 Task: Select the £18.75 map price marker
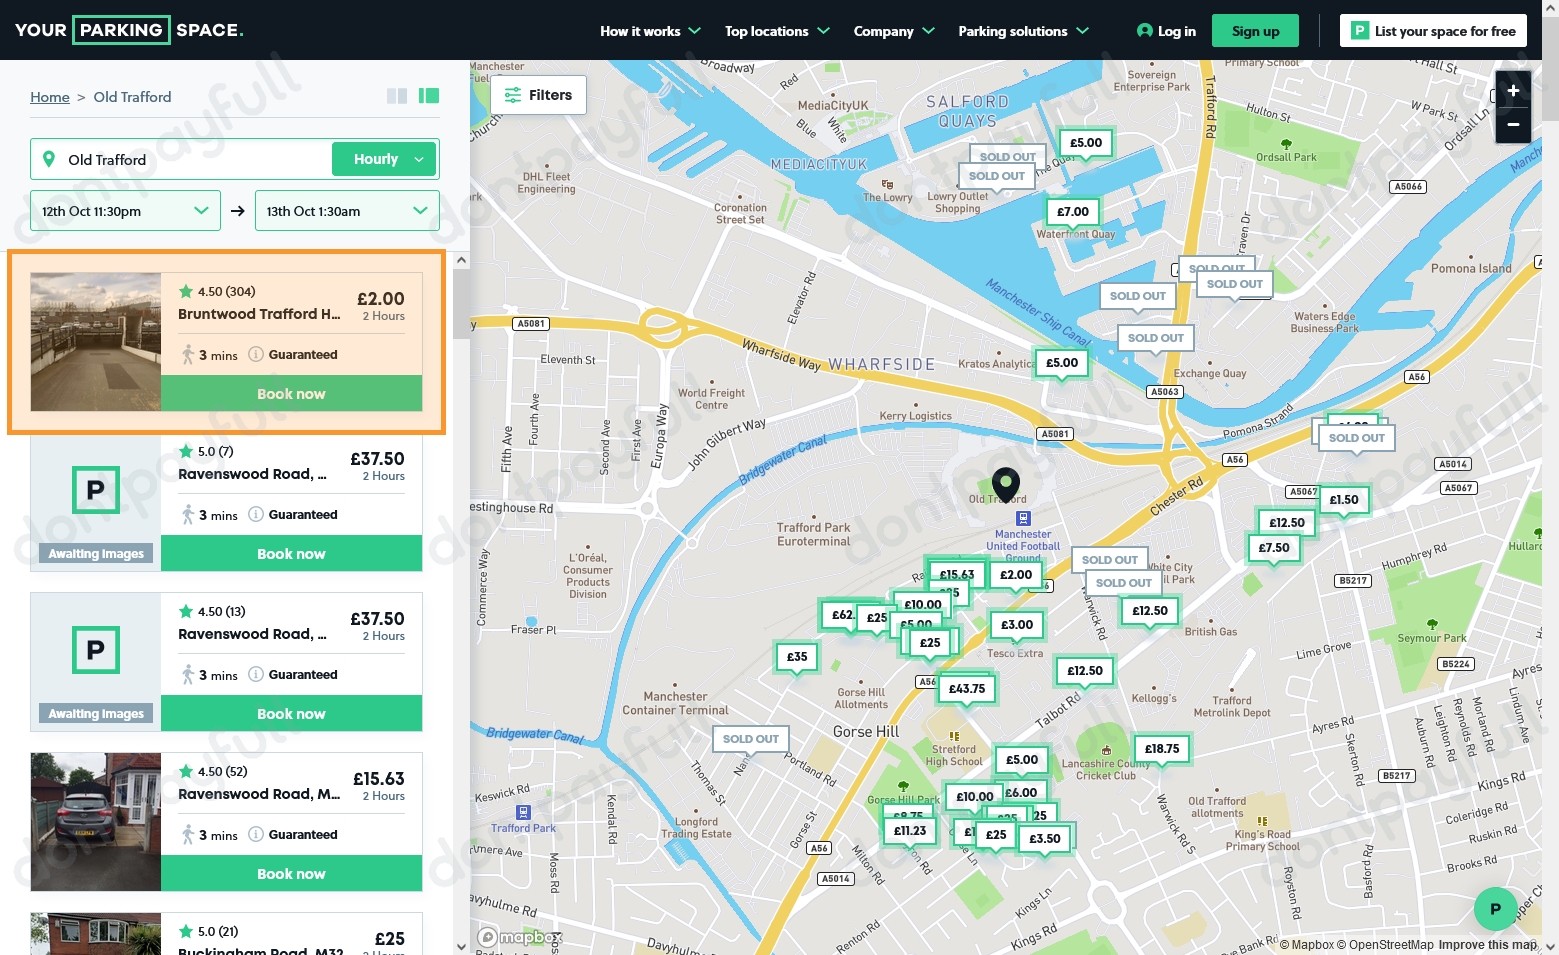click(1162, 748)
